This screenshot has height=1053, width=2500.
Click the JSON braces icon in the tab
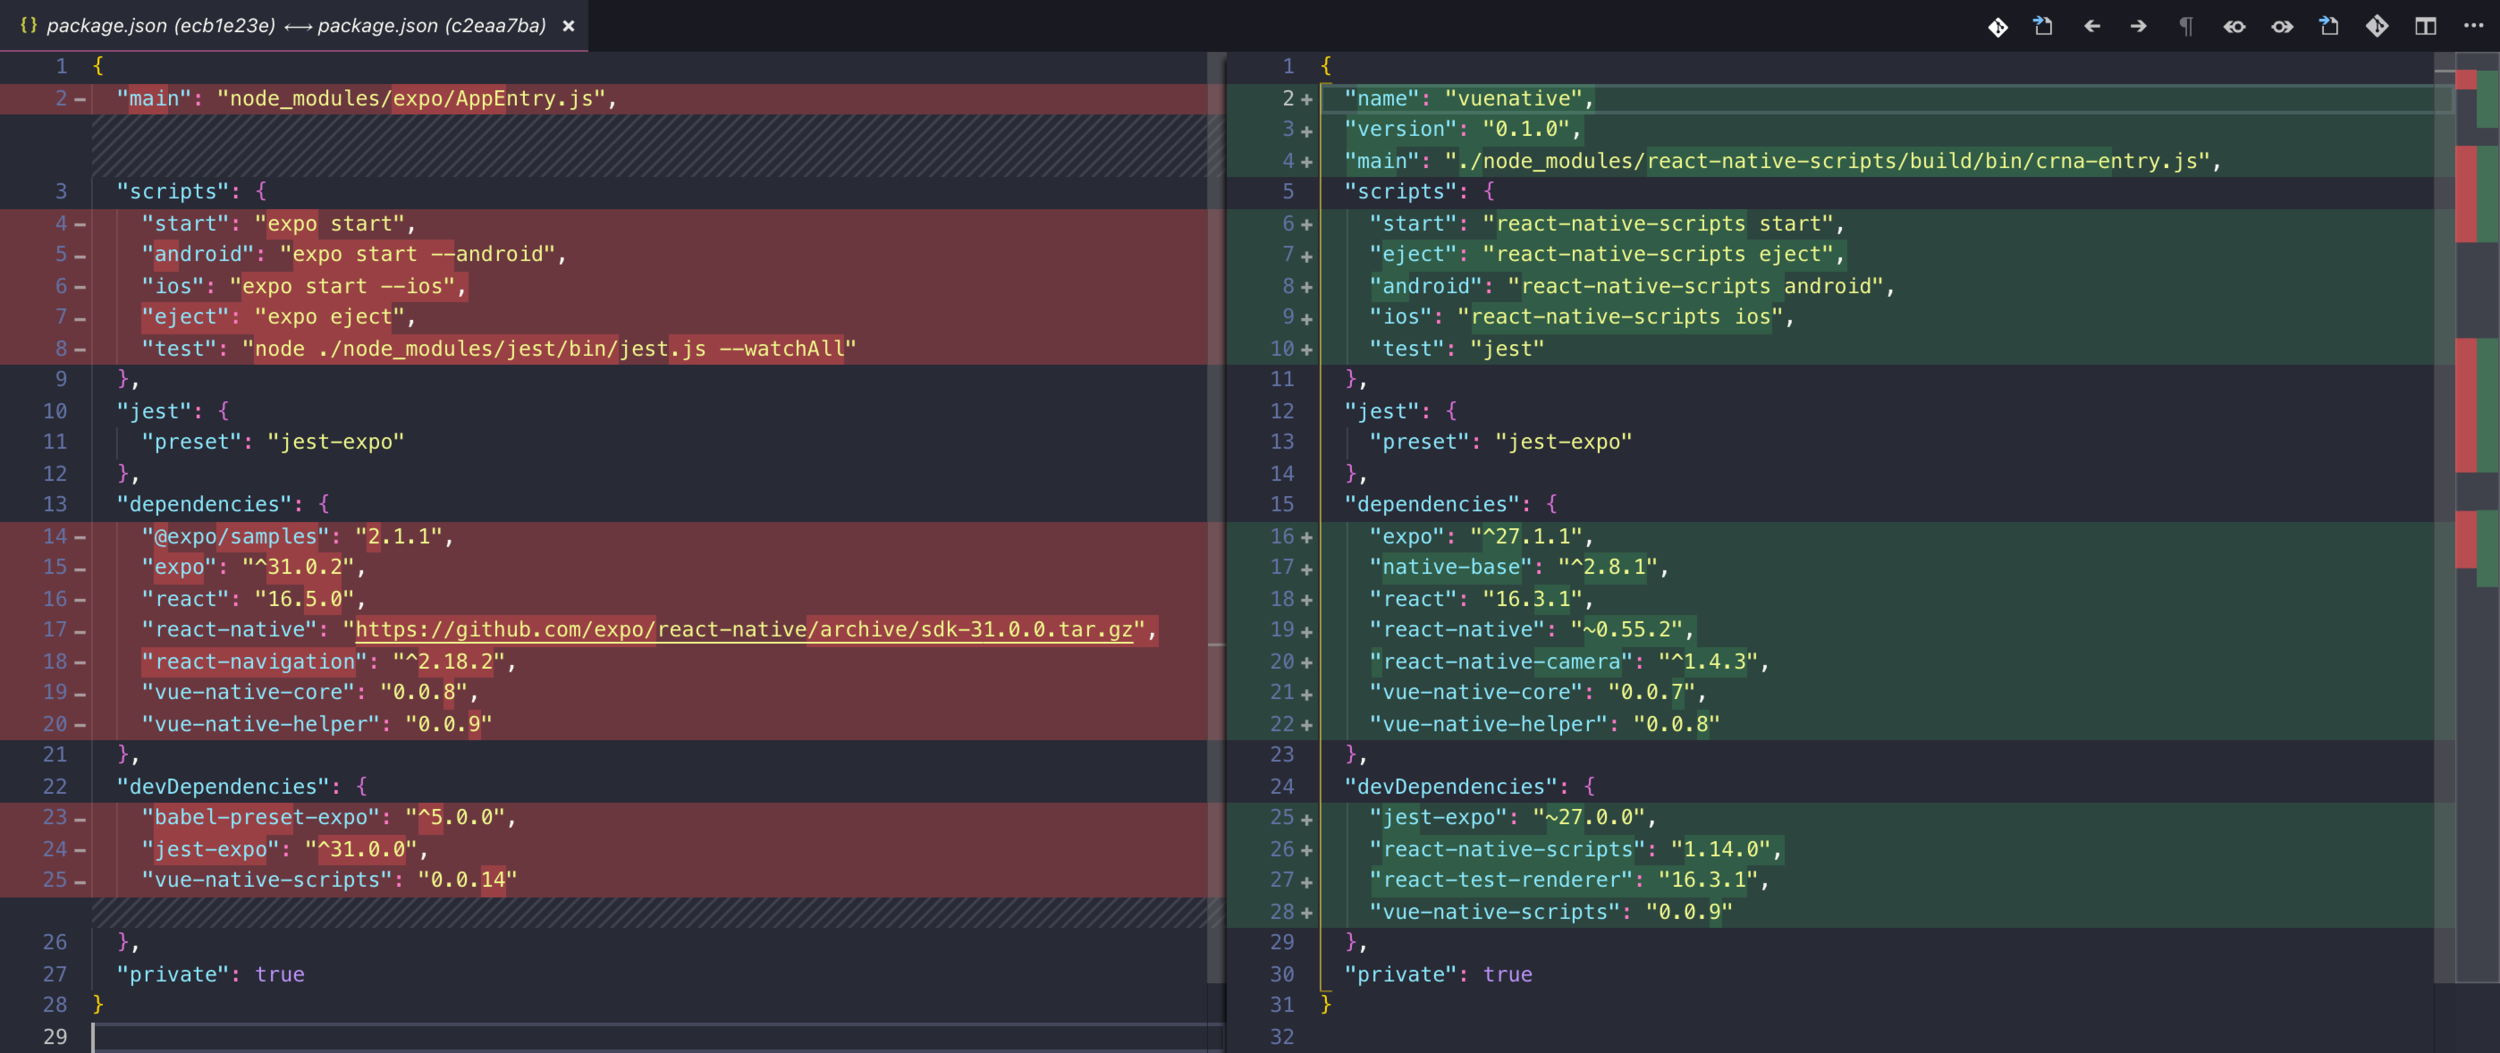28,25
